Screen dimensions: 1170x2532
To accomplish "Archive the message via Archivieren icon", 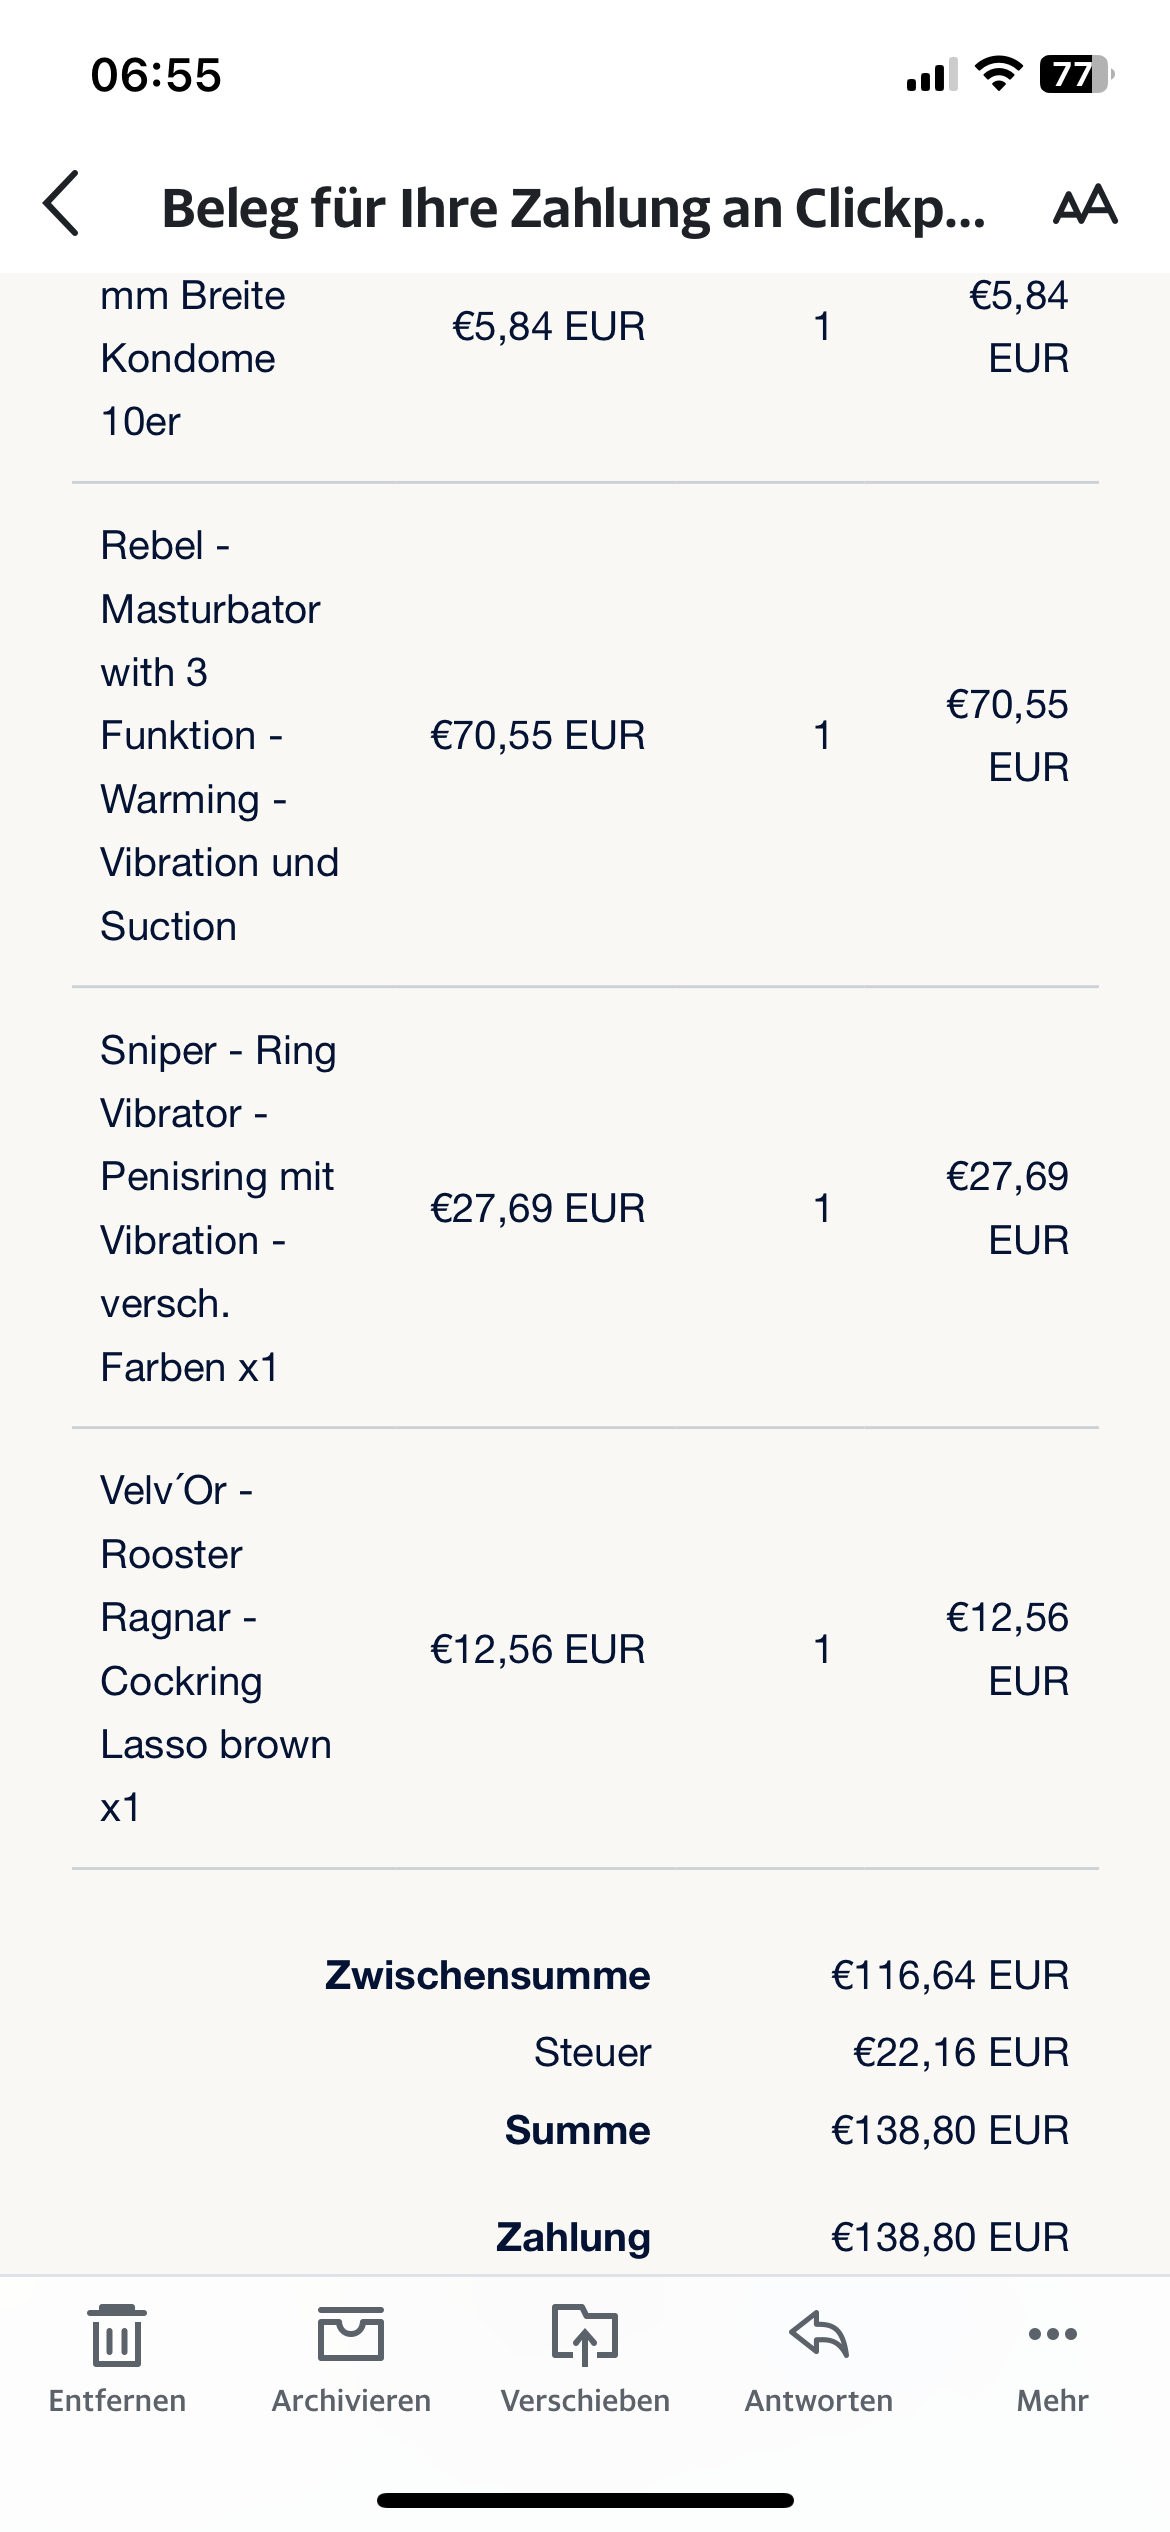I will coord(351,2336).
